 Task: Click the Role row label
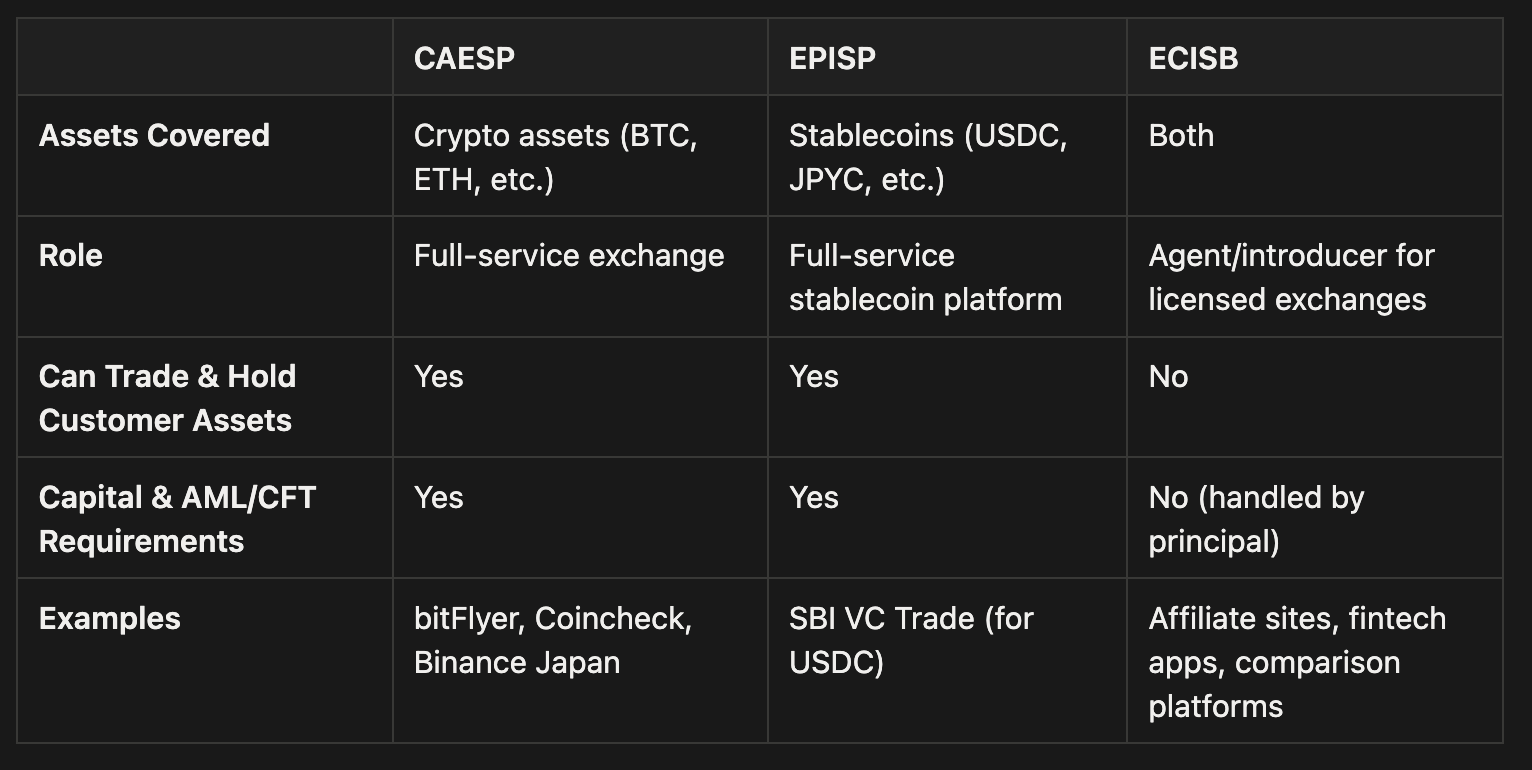[71, 256]
